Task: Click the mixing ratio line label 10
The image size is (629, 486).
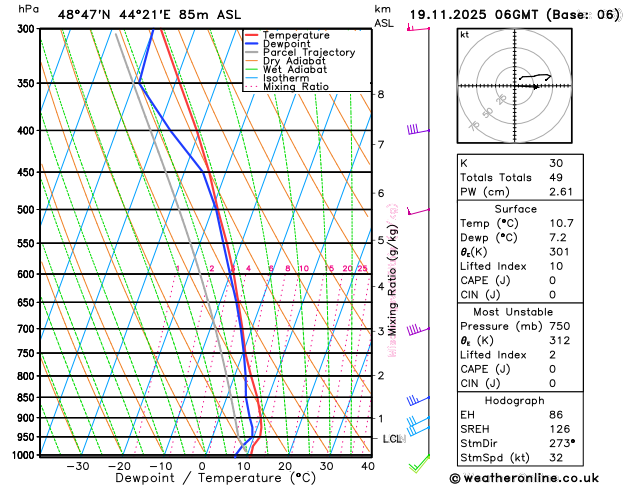Action: pyautogui.click(x=304, y=268)
